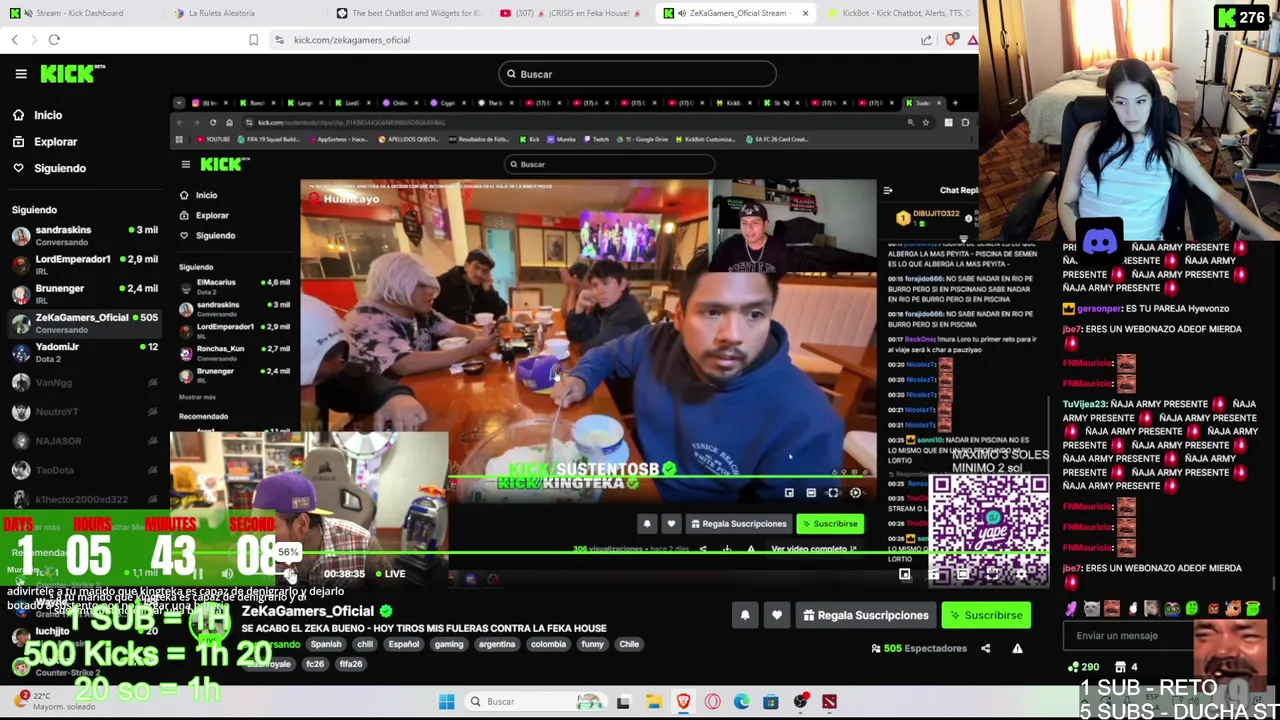1280x720 pixels.
Task: Bookmark this page with the bookmark icon
Action: tap(253, 40)
